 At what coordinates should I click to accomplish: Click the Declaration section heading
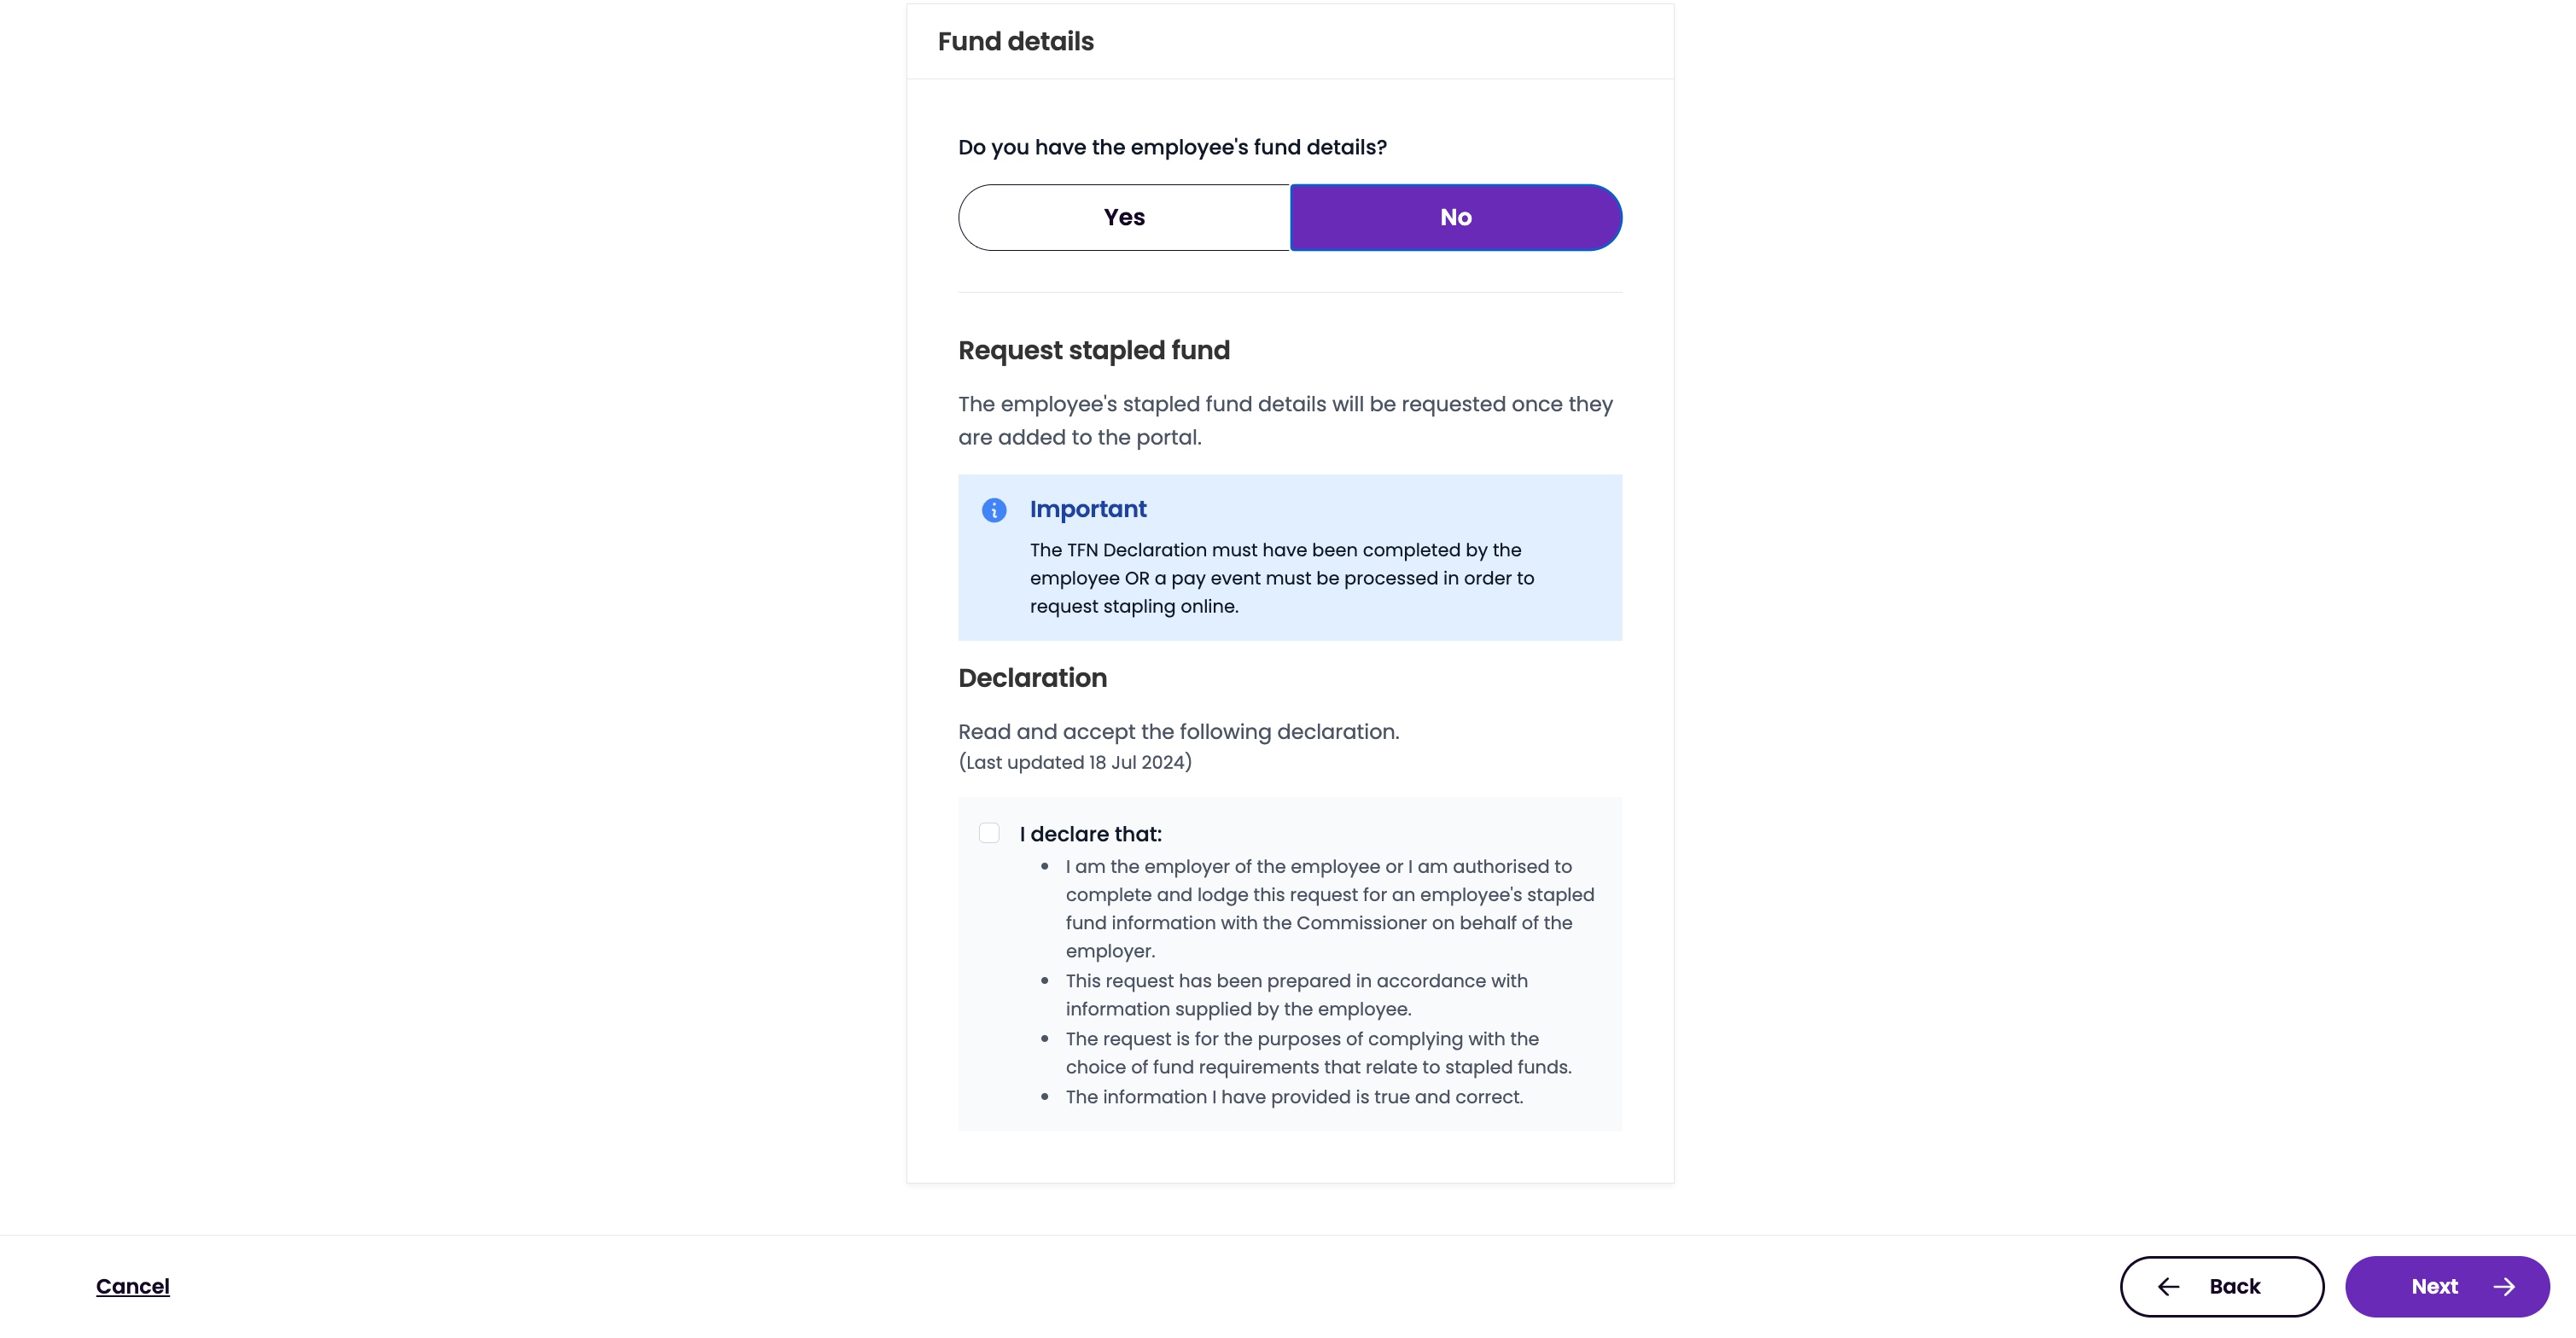pos(1032,677)
